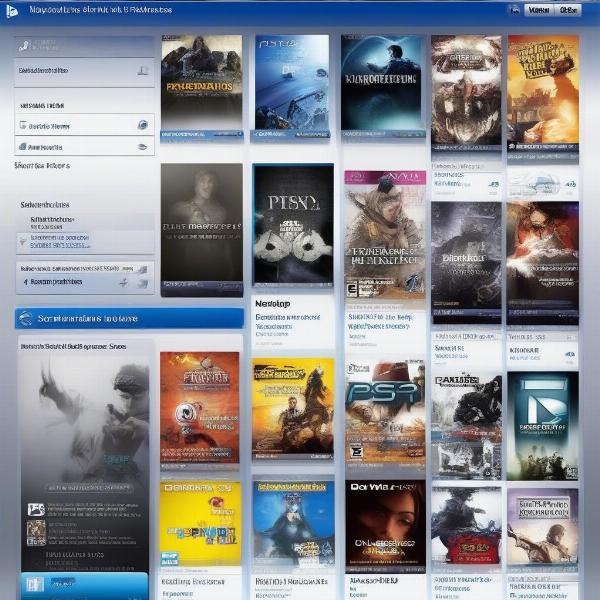Click the lightning bolt icon in the sidebar box

tap(123, 282)
